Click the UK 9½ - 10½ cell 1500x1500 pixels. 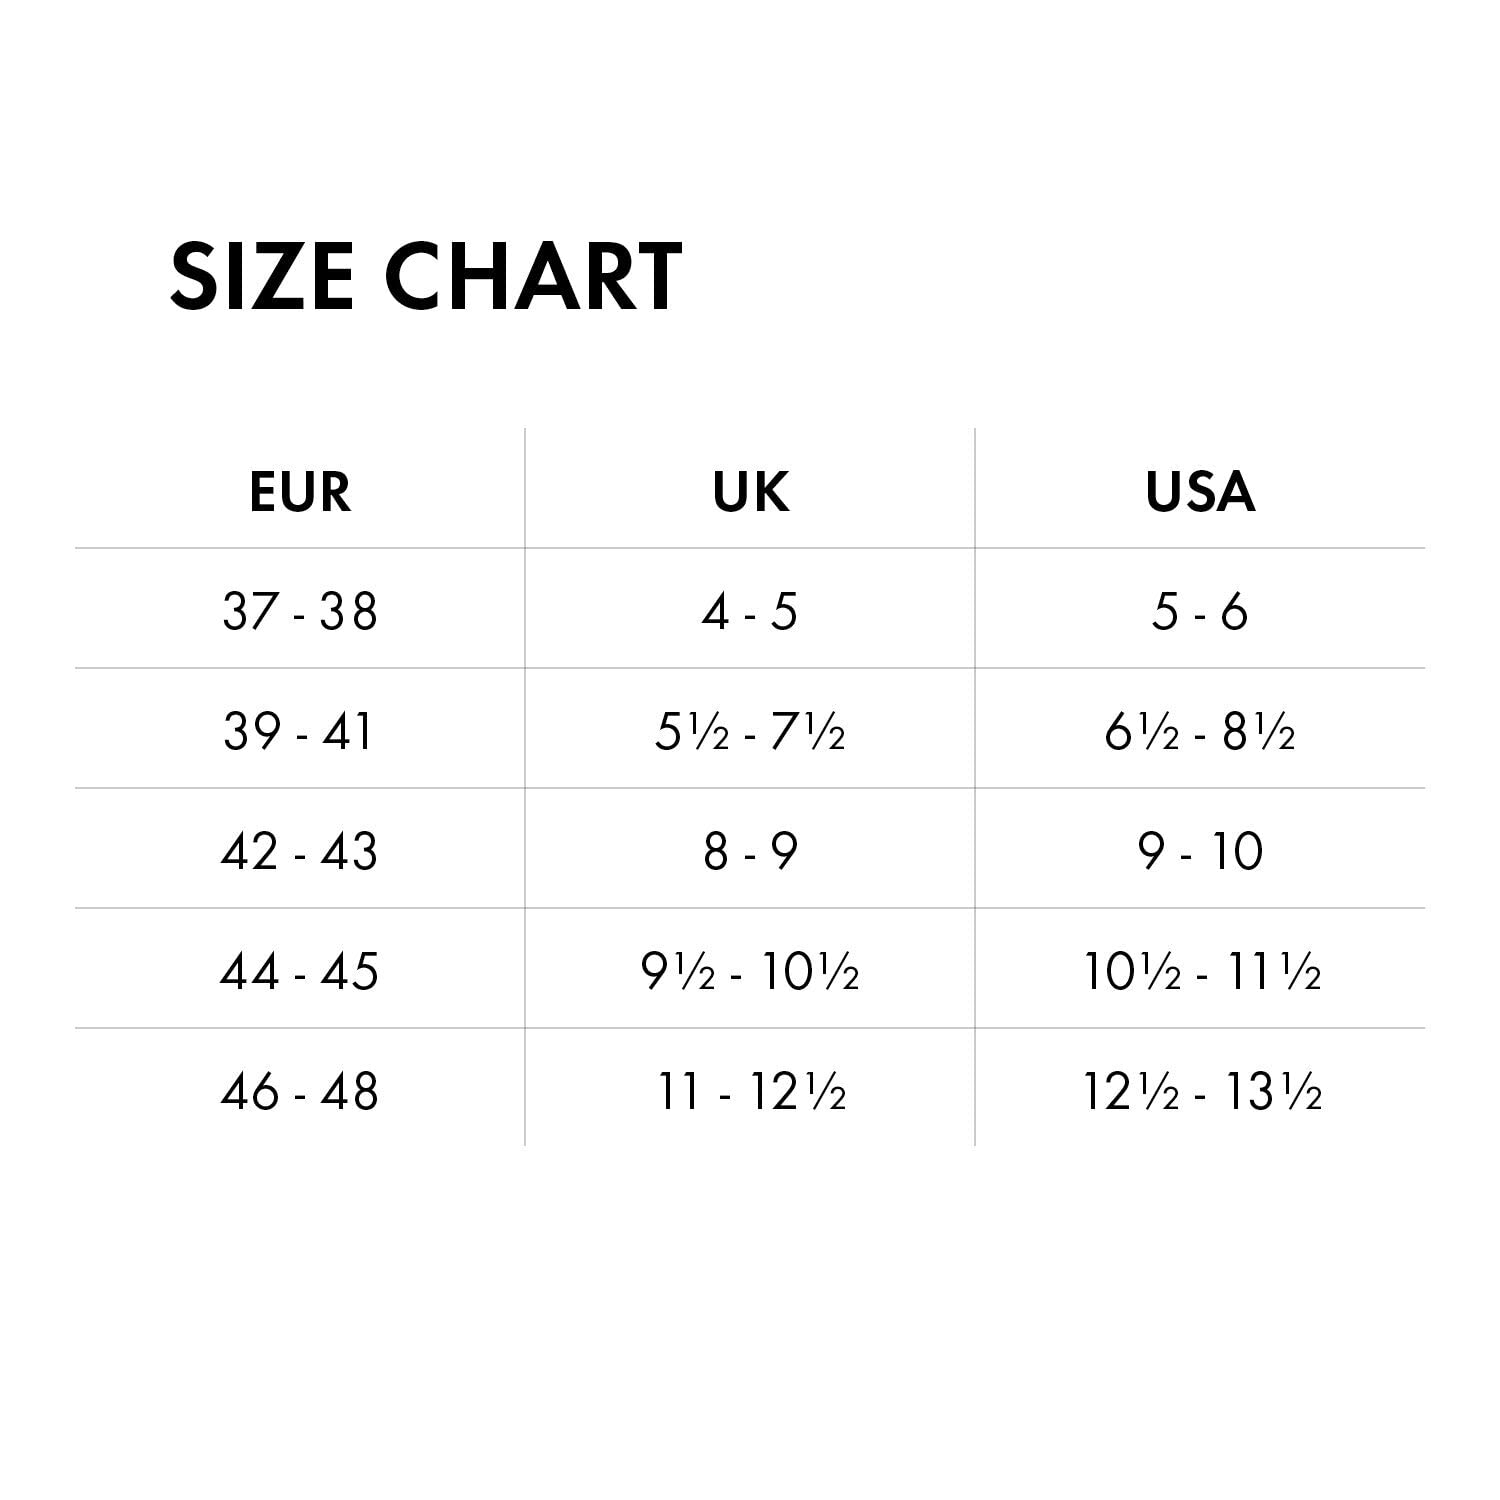[x=750, y=971]
